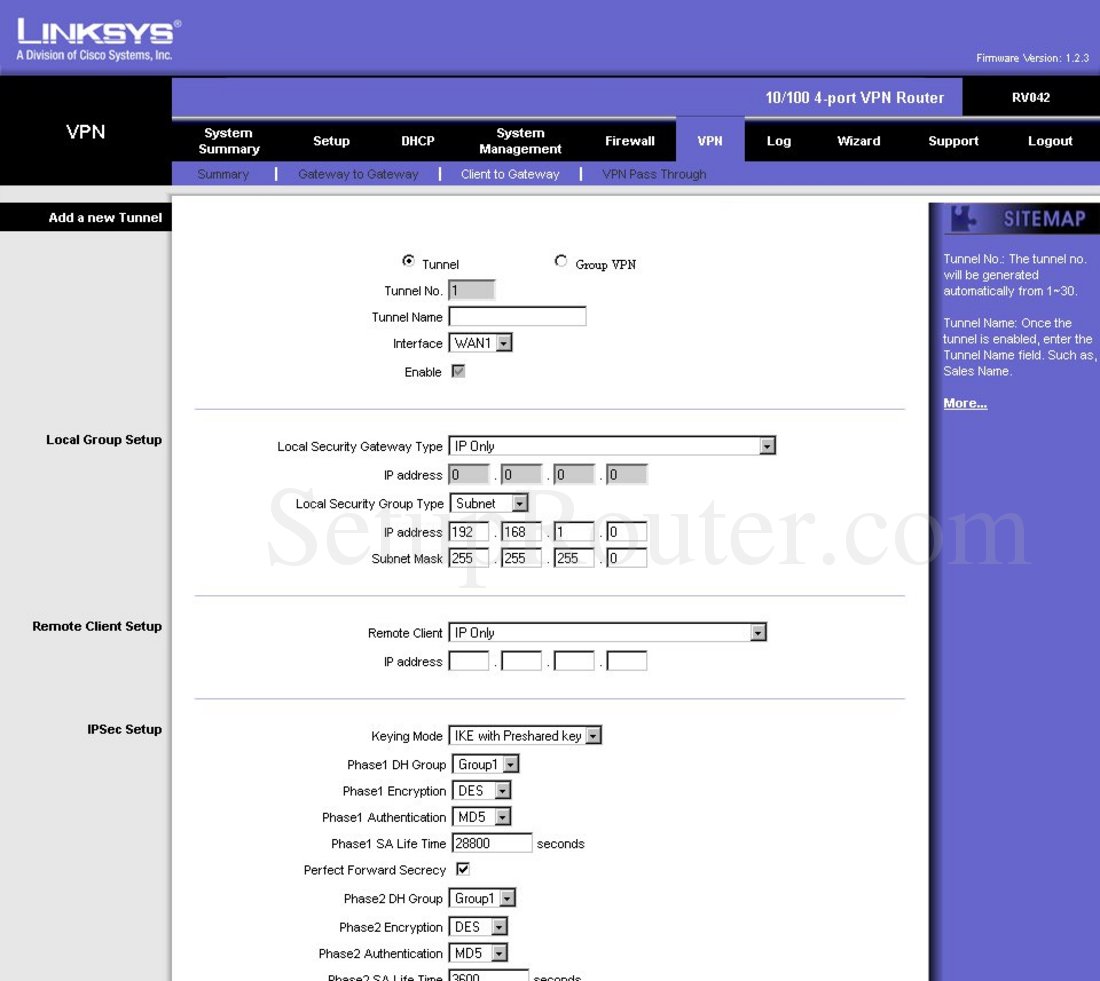The height and width of the screenshot is (981, 1100).
Task: Click the Add a new Tunnel heading
Action: click(105, 218)
